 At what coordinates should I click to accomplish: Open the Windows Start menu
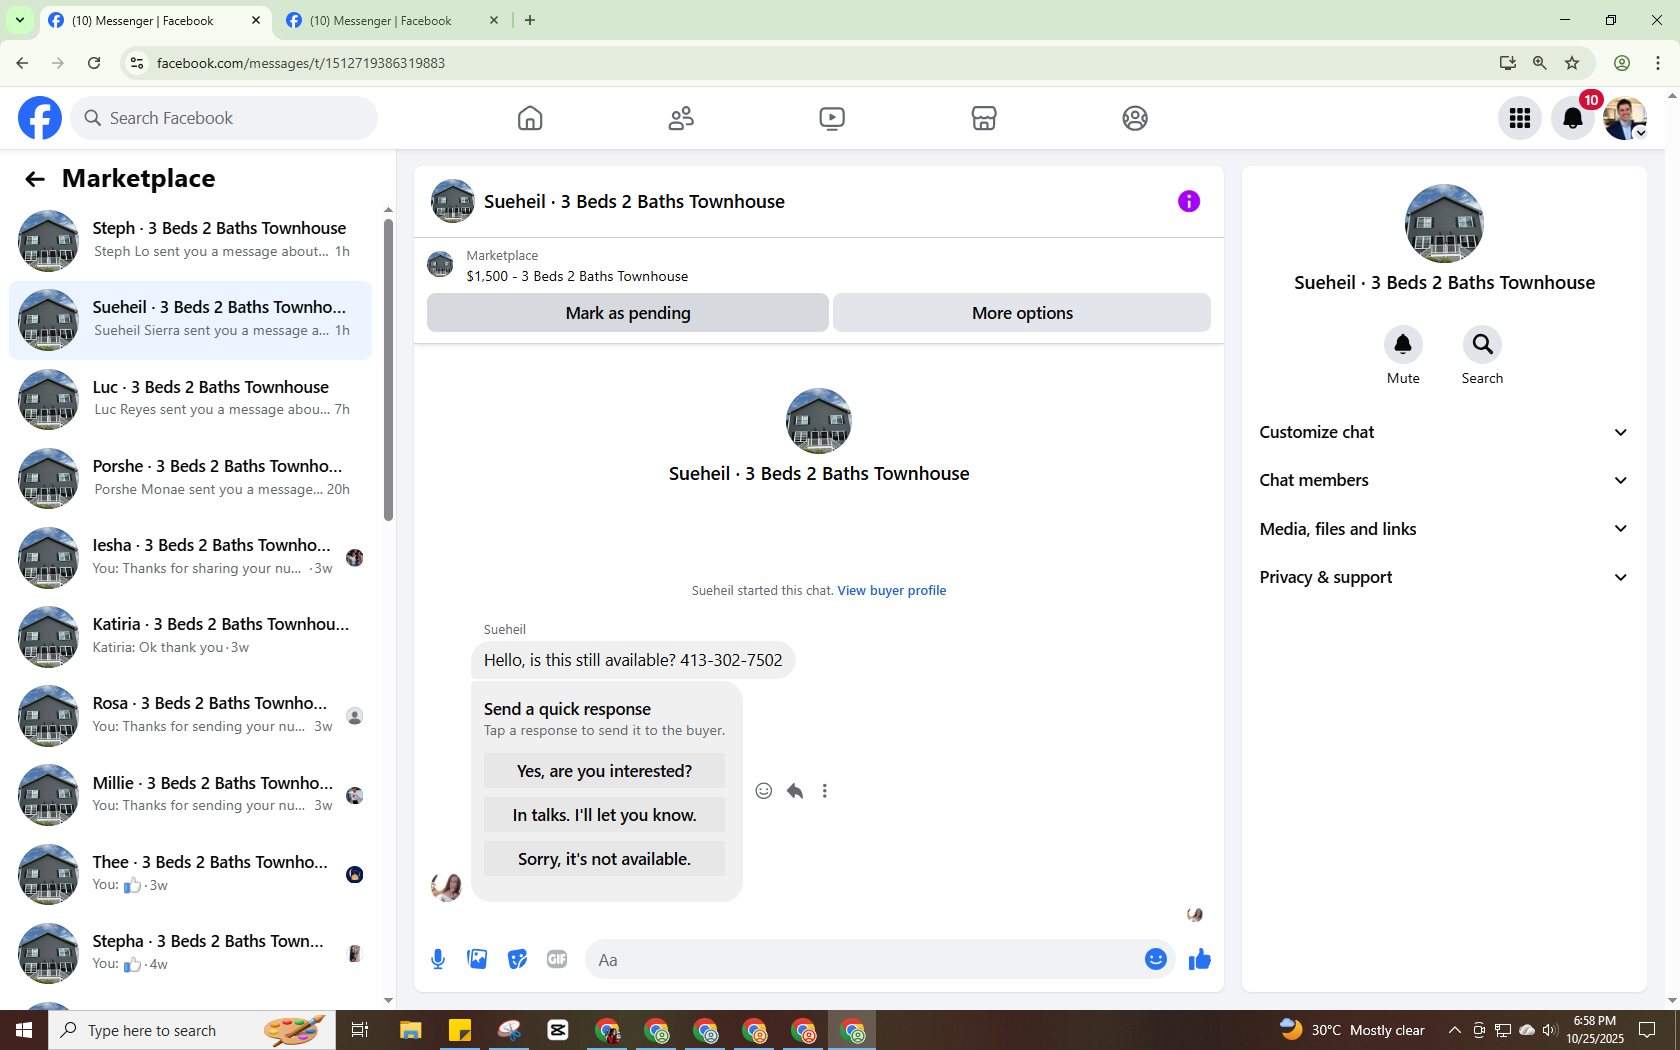(x=24, y=1030)
